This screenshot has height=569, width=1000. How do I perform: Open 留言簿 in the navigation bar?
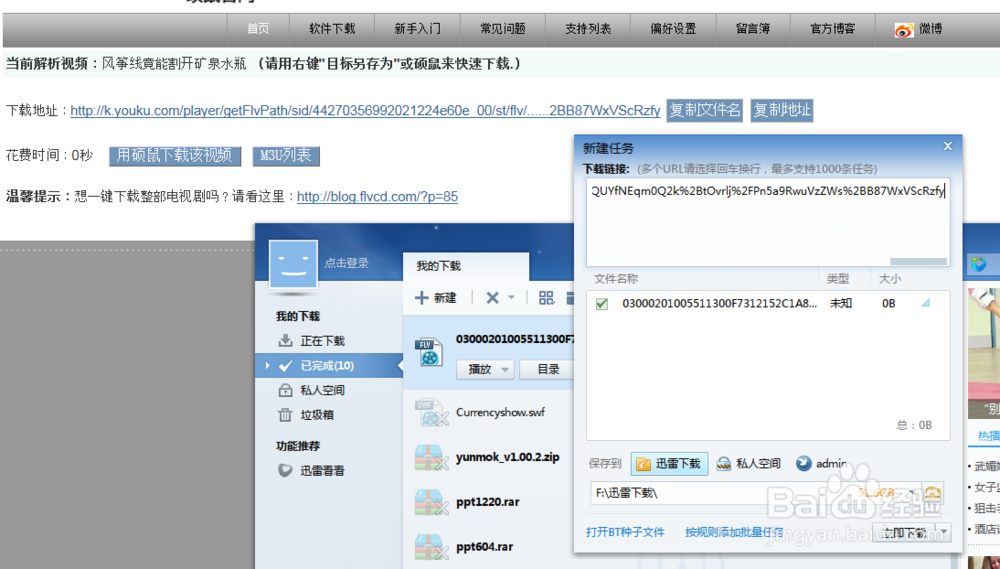(753, 29)
